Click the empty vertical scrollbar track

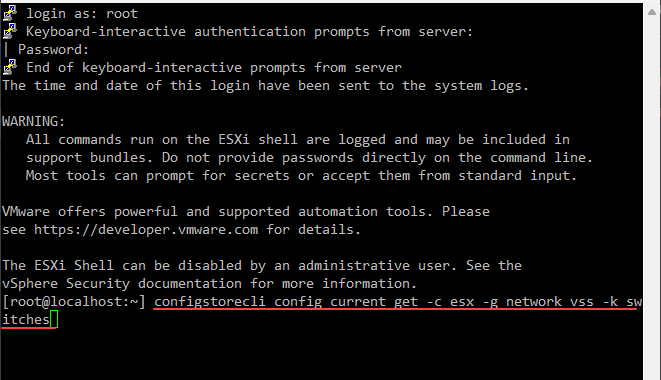pyautogui.click(x=652, y=198)
